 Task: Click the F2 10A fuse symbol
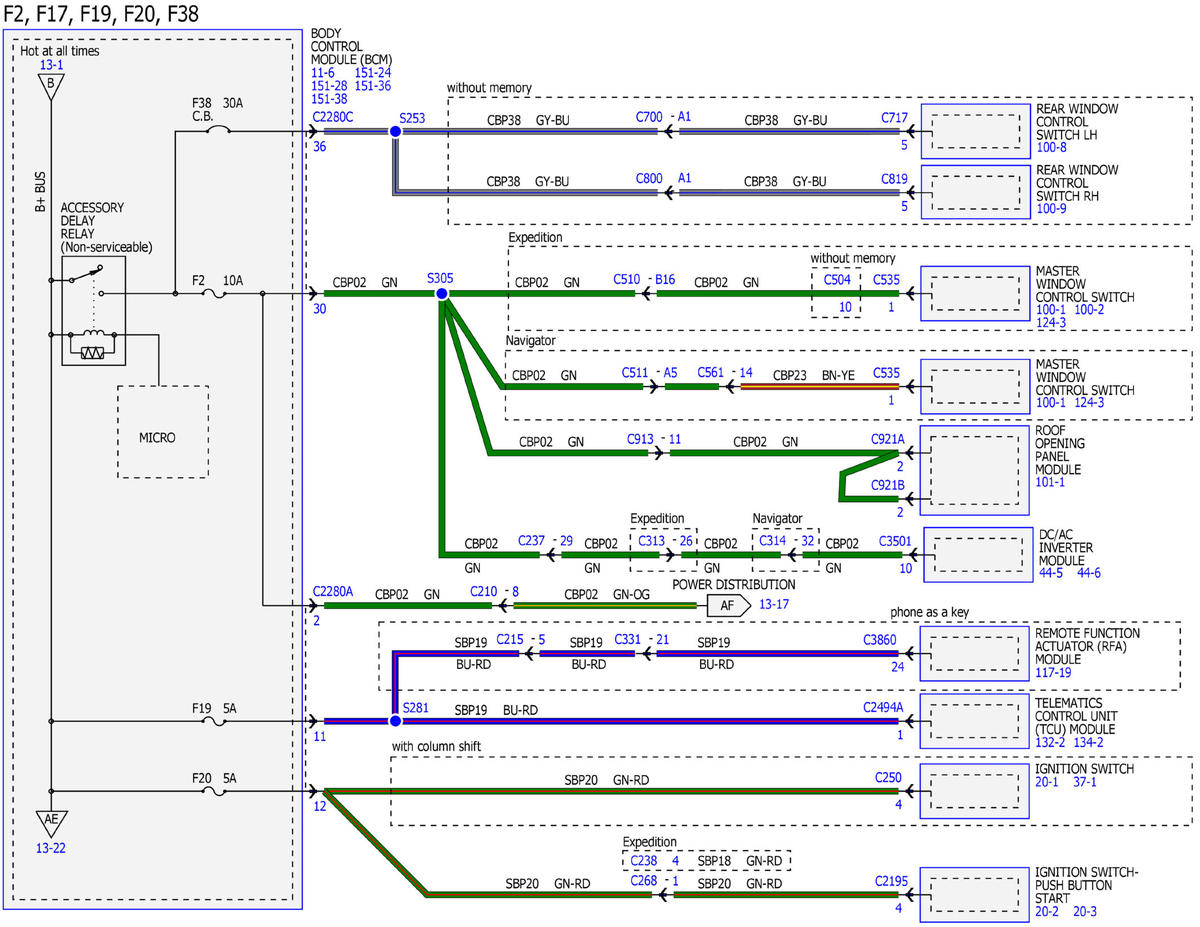pos(211,294)
